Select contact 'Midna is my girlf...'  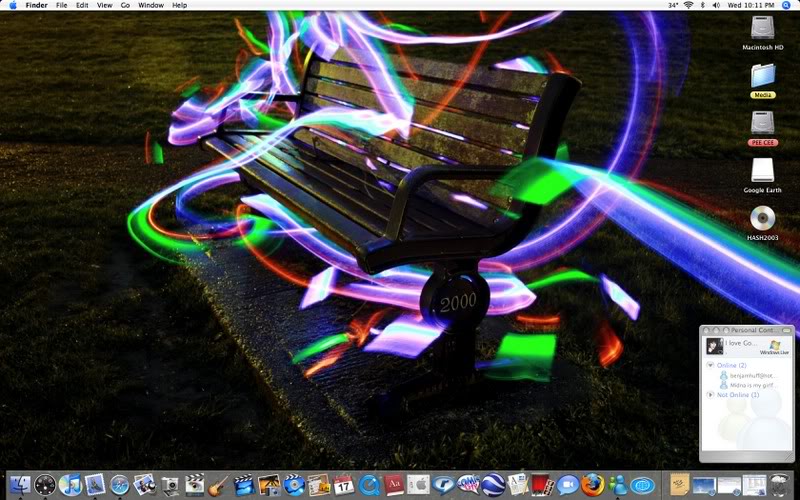coord(748,385)
